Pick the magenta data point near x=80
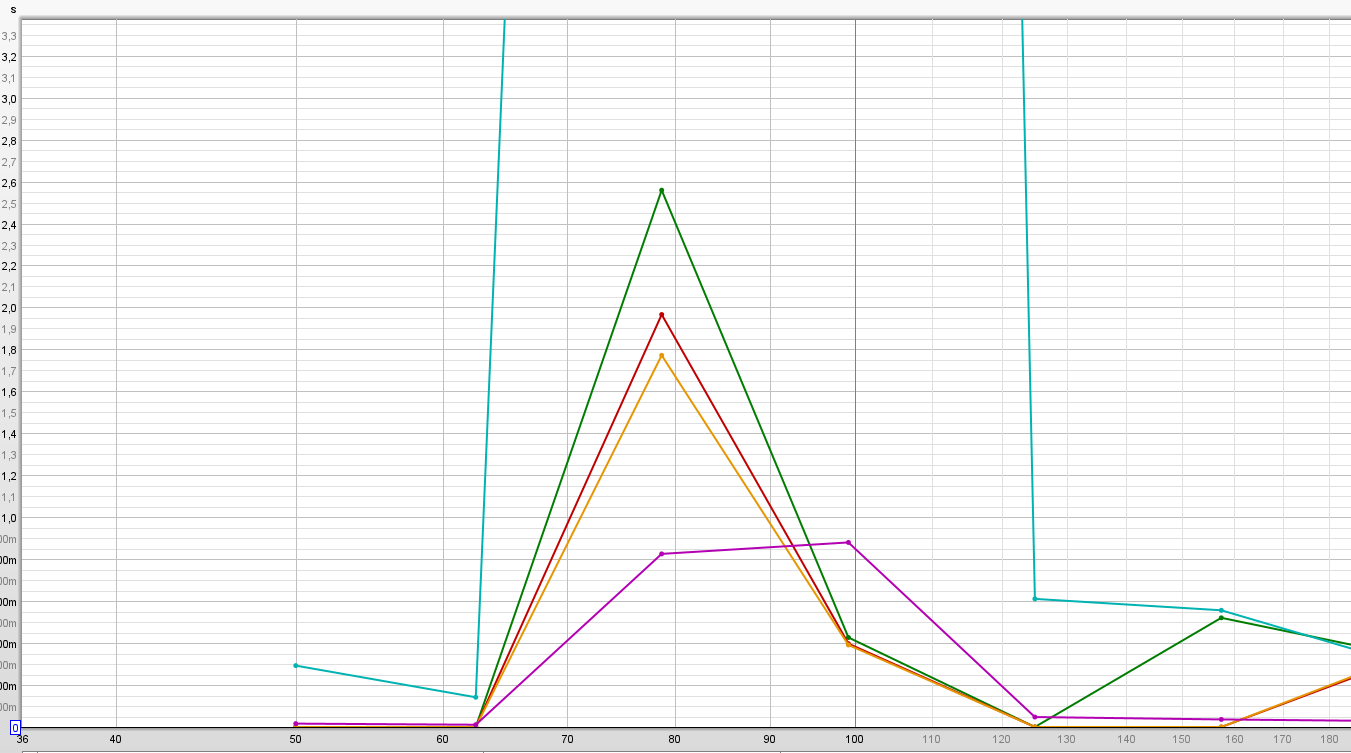The image size is (1351, 753). (661, 554)
